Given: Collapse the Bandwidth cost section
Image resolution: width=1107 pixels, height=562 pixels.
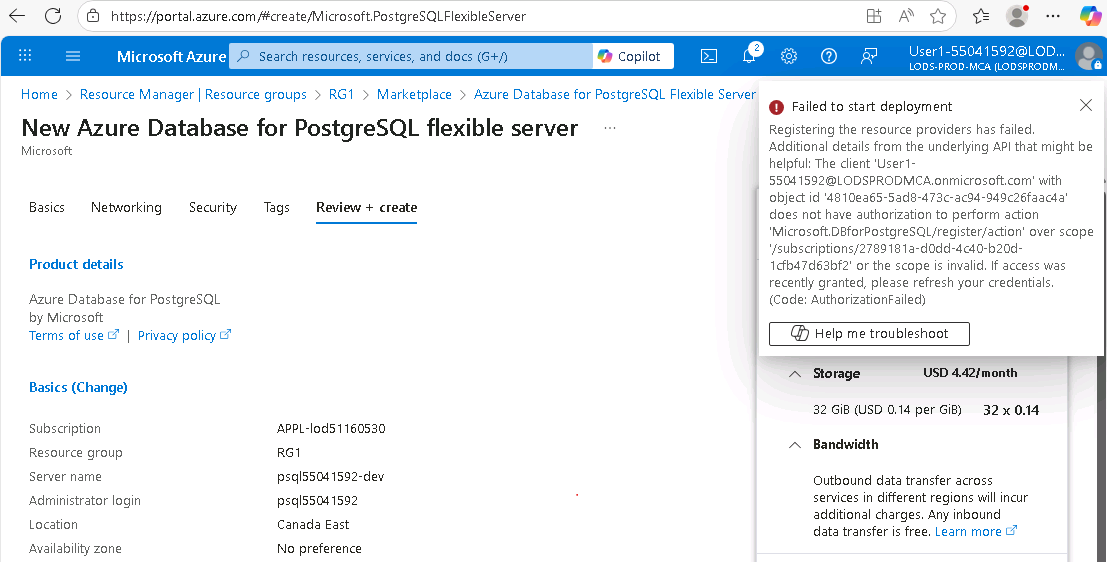Looking at the screenshot, I should [795, 445].
